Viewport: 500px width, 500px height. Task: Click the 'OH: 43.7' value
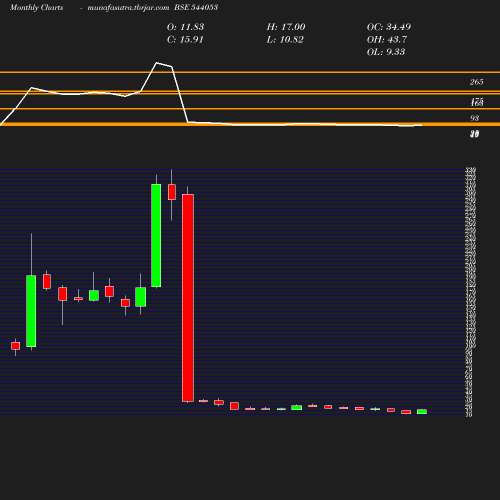387,40
